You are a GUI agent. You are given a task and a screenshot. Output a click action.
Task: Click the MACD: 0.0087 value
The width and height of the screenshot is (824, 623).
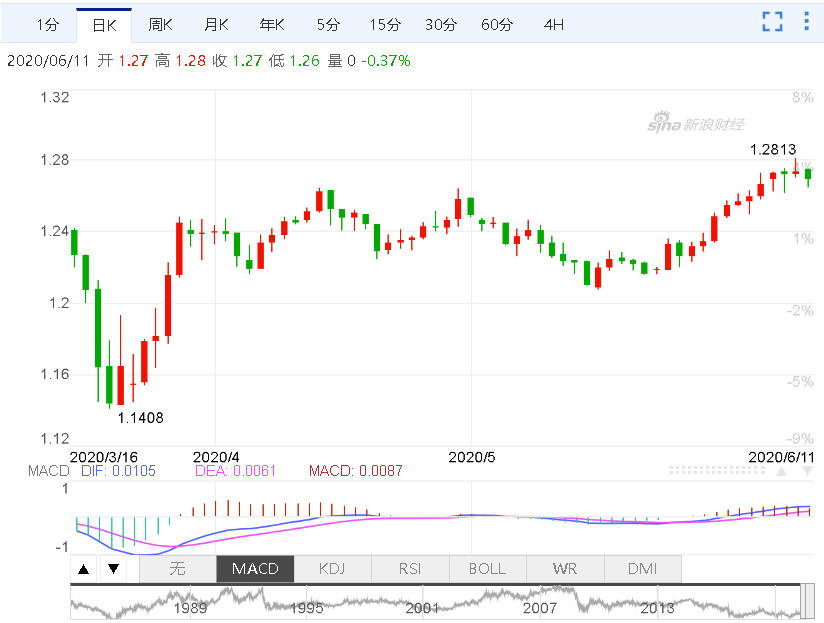click(356, 471)
